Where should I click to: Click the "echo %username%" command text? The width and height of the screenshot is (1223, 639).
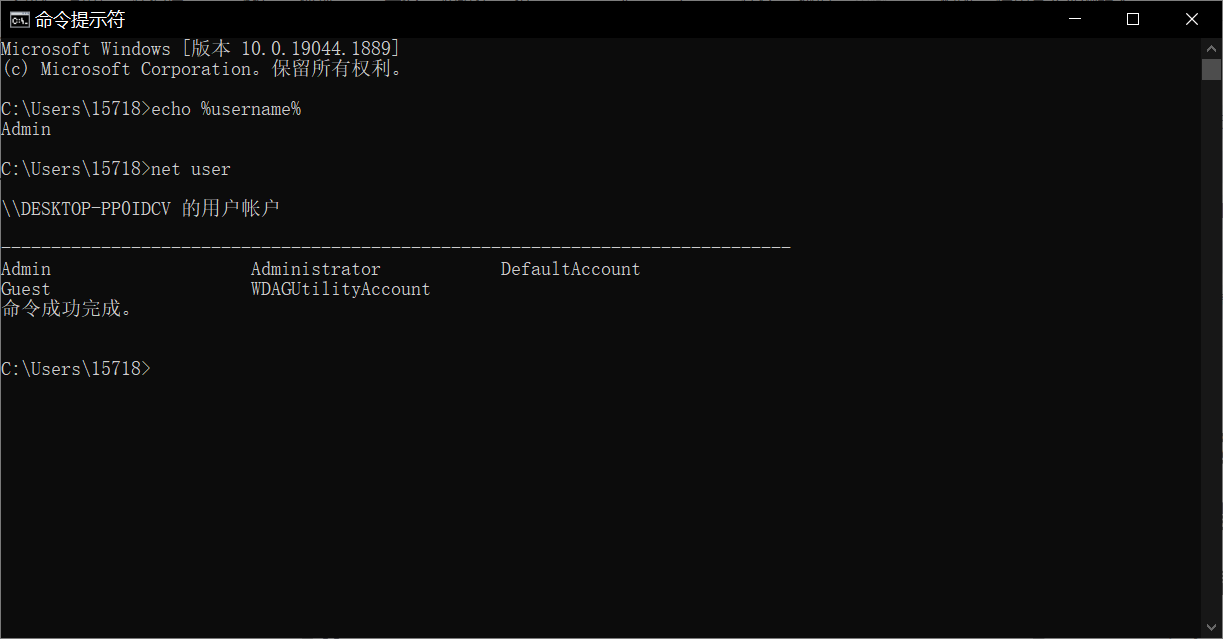(226, 109)
